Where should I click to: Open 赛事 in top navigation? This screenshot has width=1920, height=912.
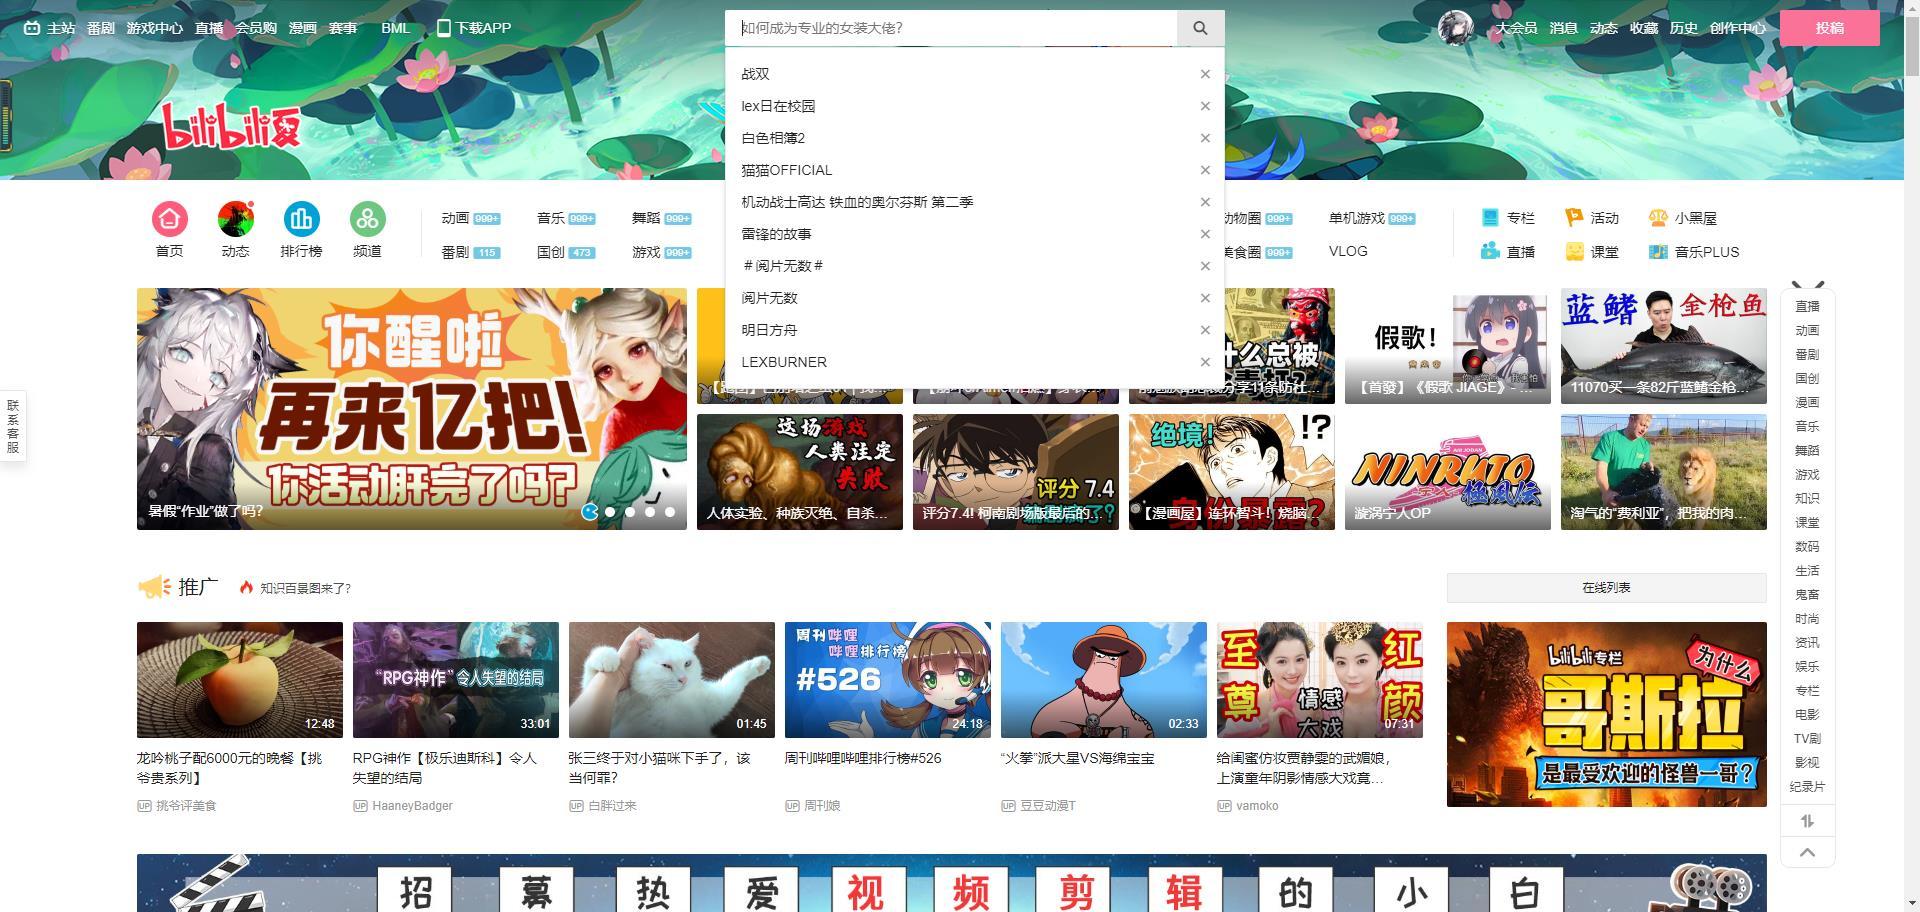(343, 28)
